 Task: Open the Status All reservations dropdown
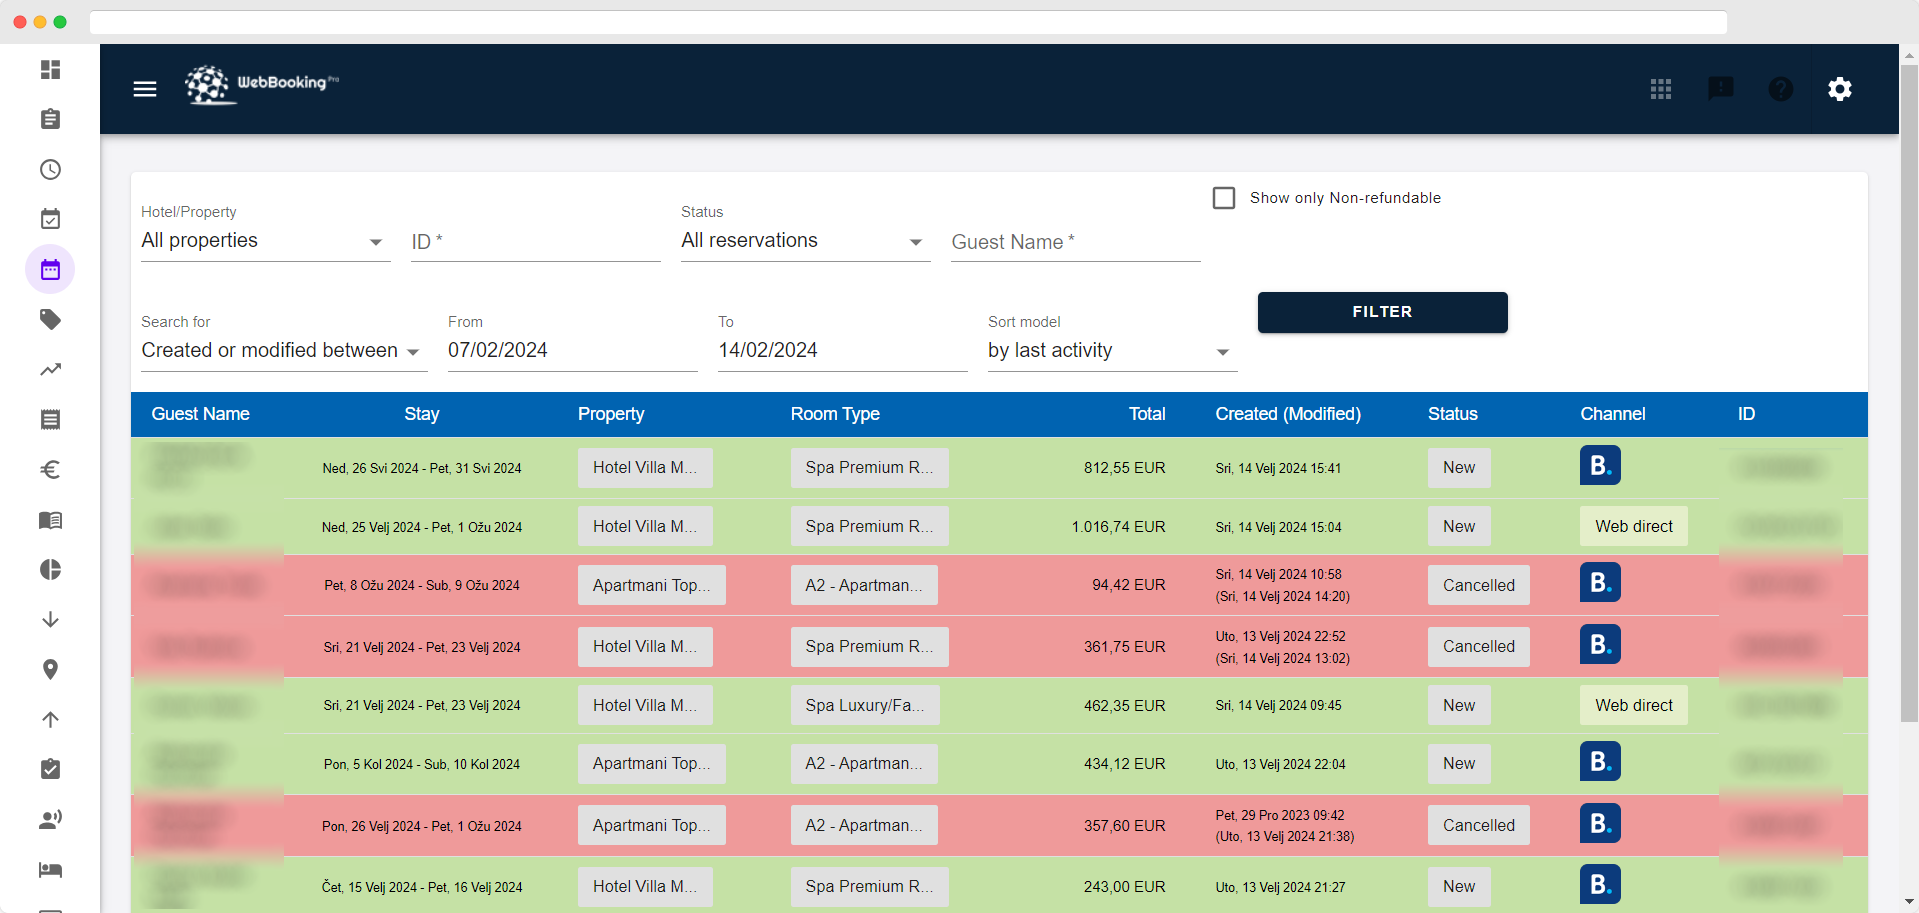pos(804,241)
